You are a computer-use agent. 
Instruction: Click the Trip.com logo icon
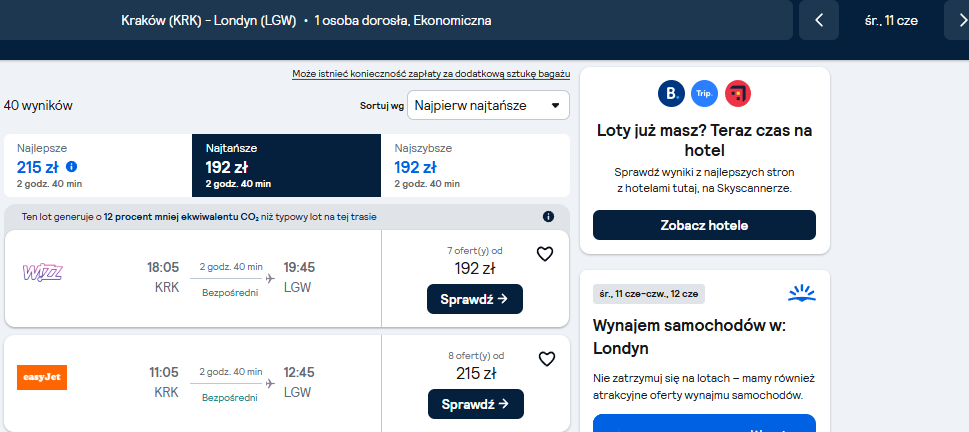705,94
